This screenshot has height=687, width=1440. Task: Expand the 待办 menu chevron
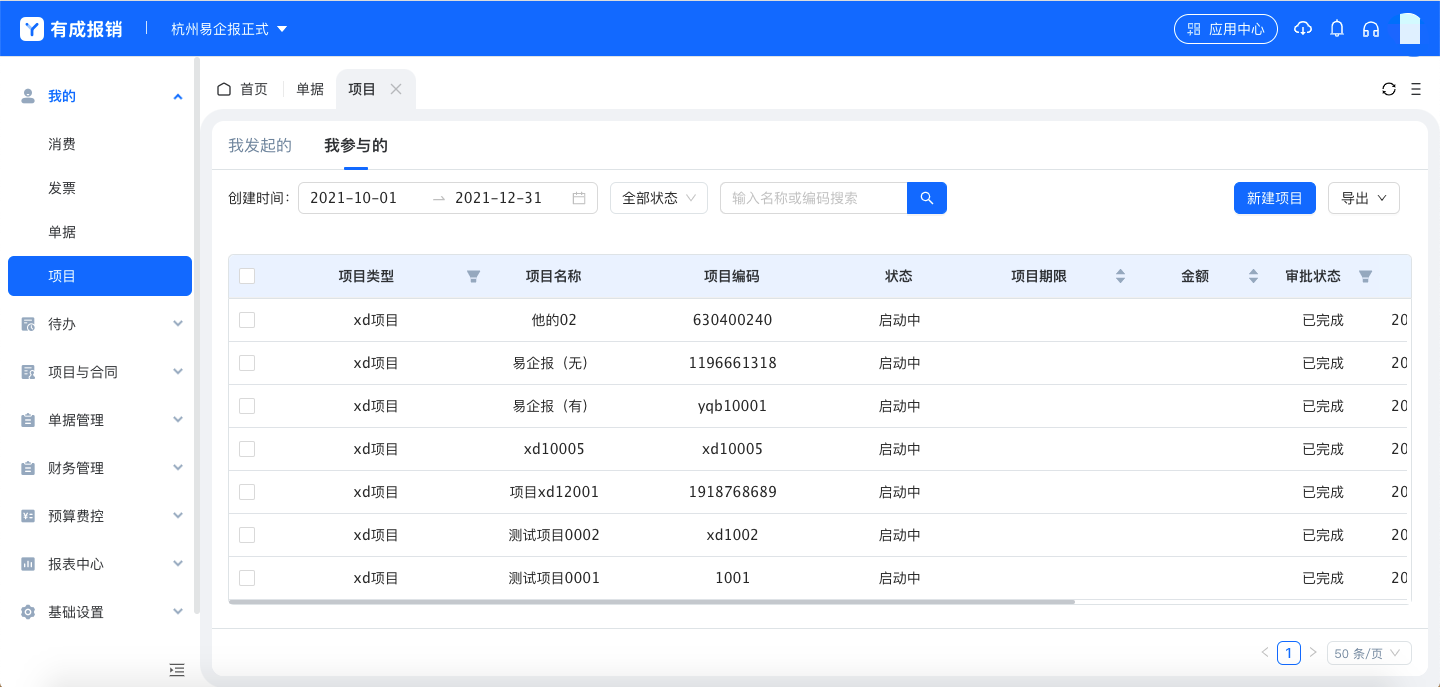pos(178,324)
